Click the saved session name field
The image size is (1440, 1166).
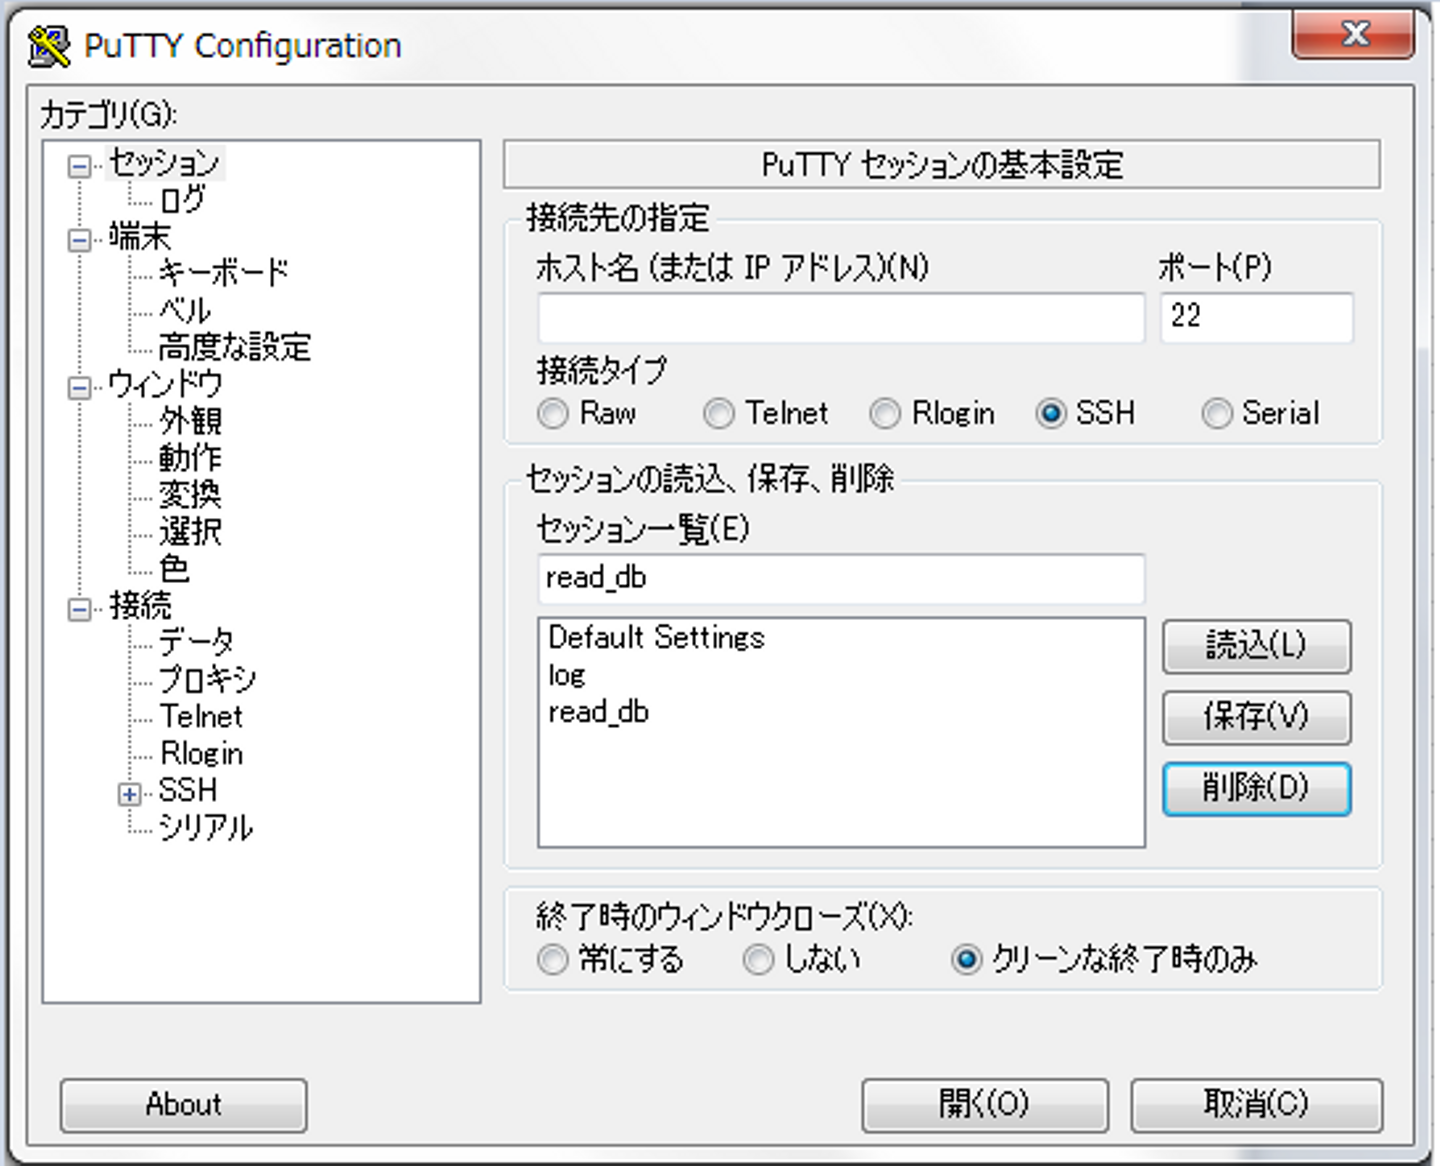(x=841, y=579)
